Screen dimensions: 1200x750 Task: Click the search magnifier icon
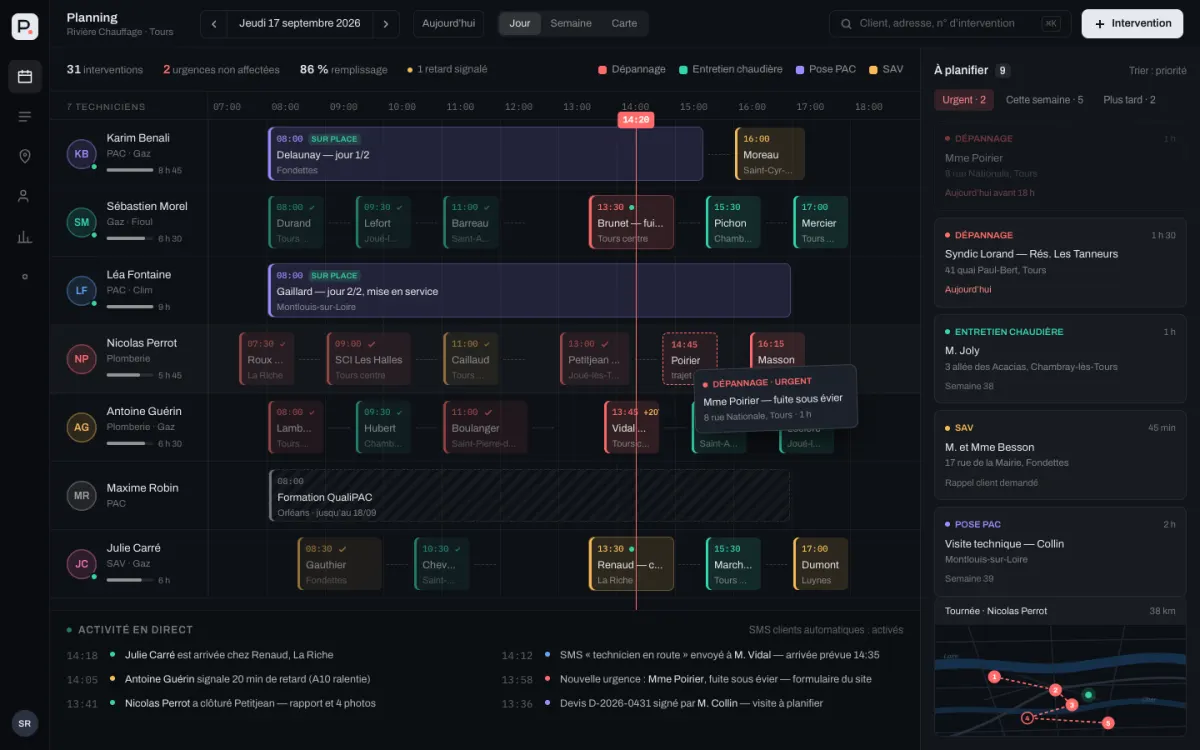(846, 24)
